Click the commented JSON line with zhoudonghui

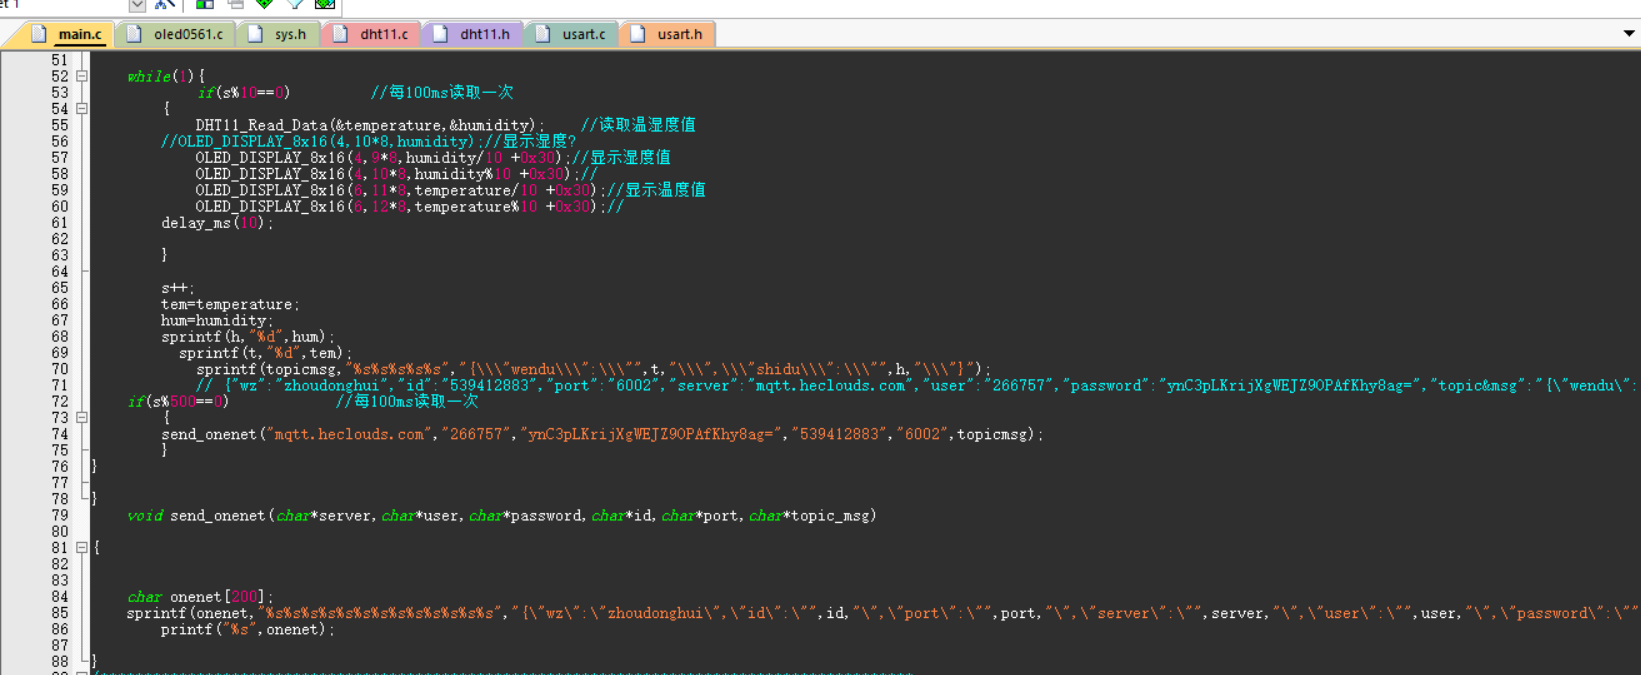click(916, 385)
